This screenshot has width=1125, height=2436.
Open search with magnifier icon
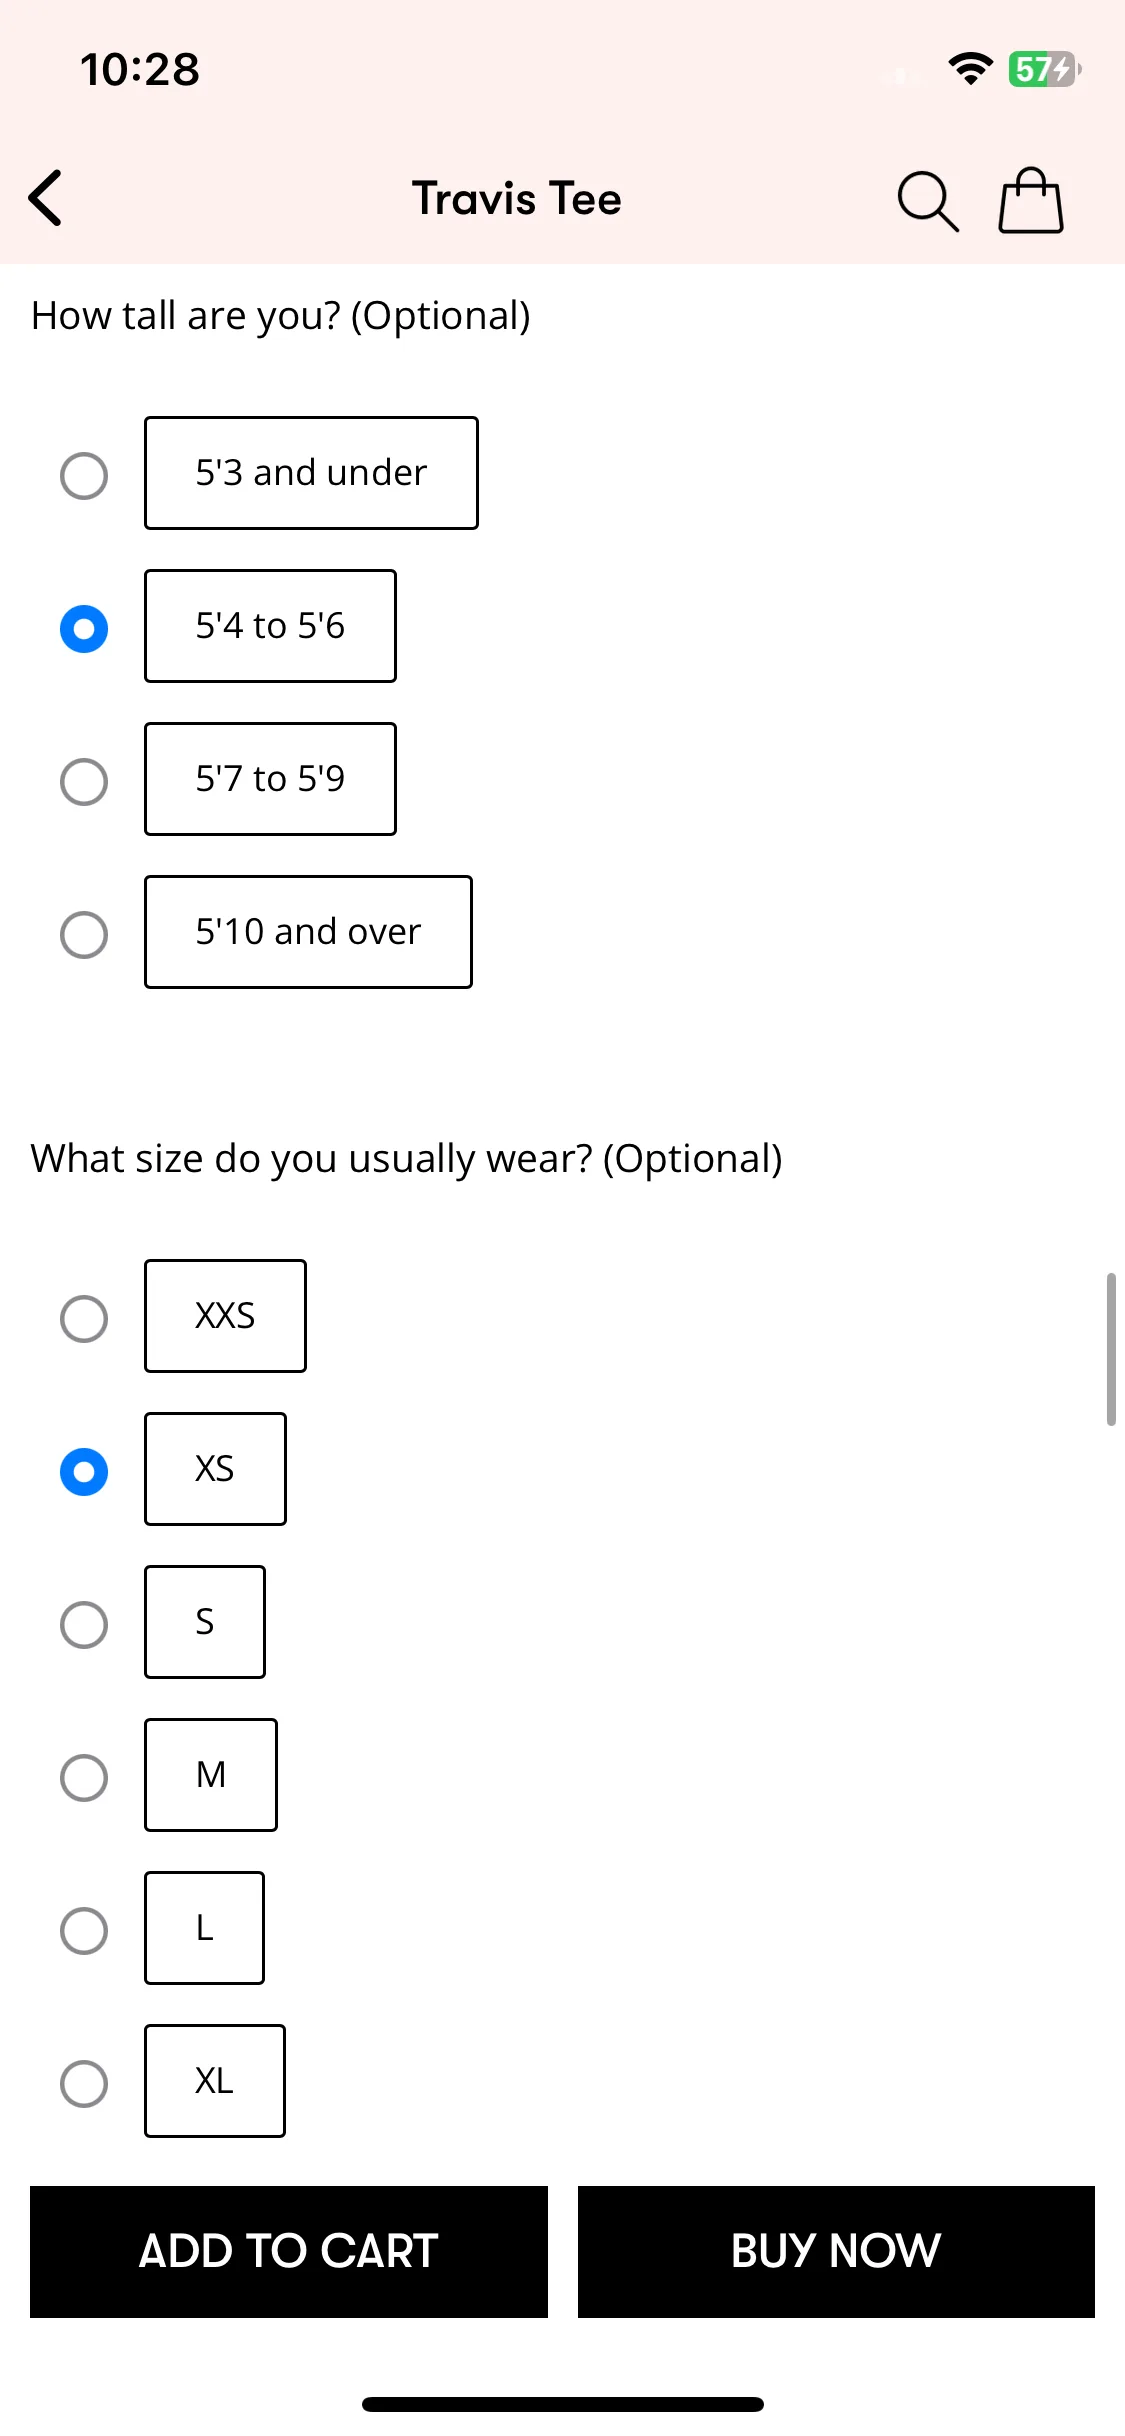928,201
